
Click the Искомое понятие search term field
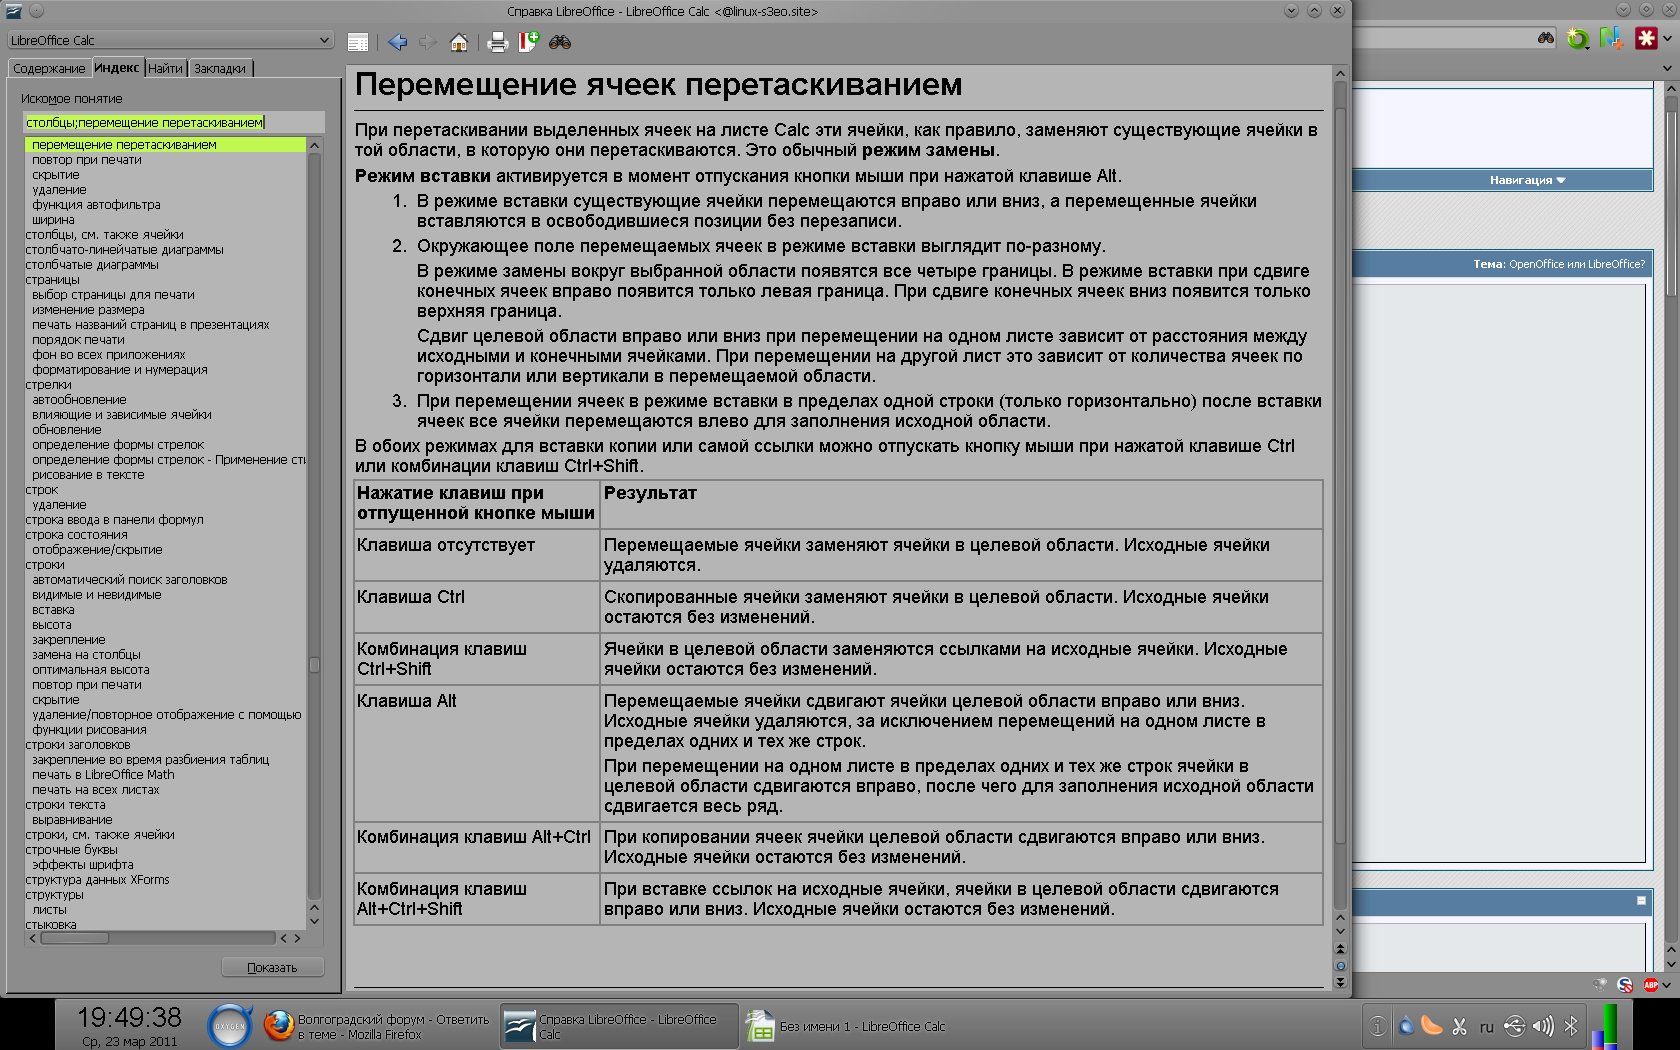pos(174,122)
